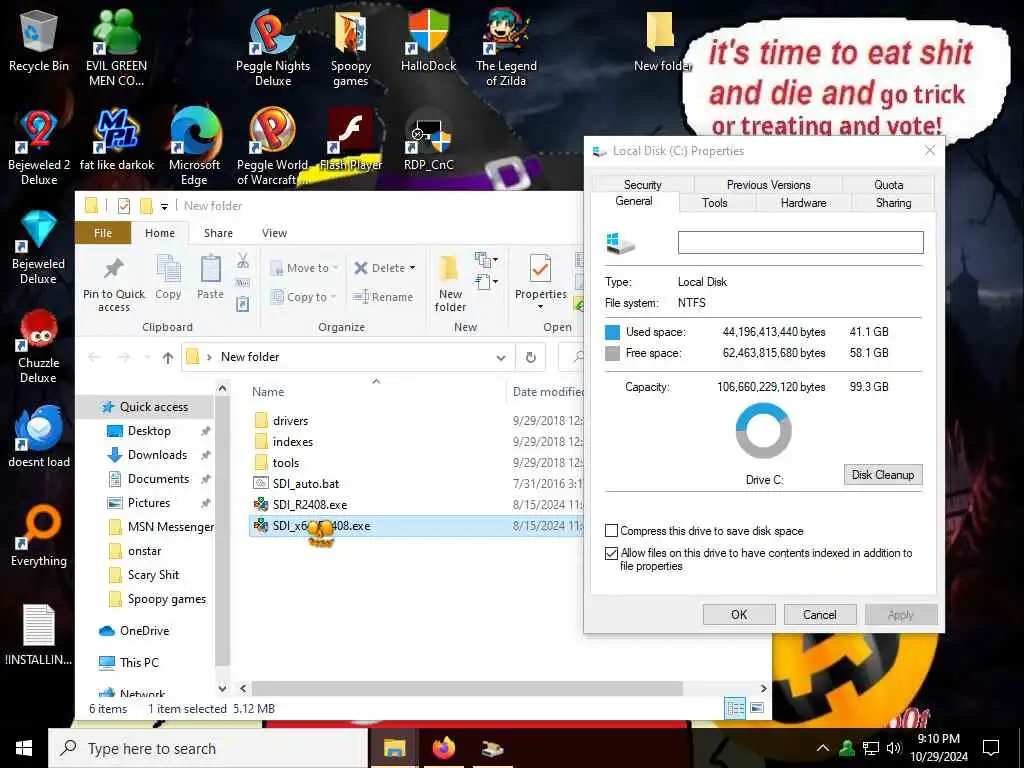The height and width of the screenshot is (768, 1024).
Task: Open the Windows Start menu
Action: coord(24,748)
